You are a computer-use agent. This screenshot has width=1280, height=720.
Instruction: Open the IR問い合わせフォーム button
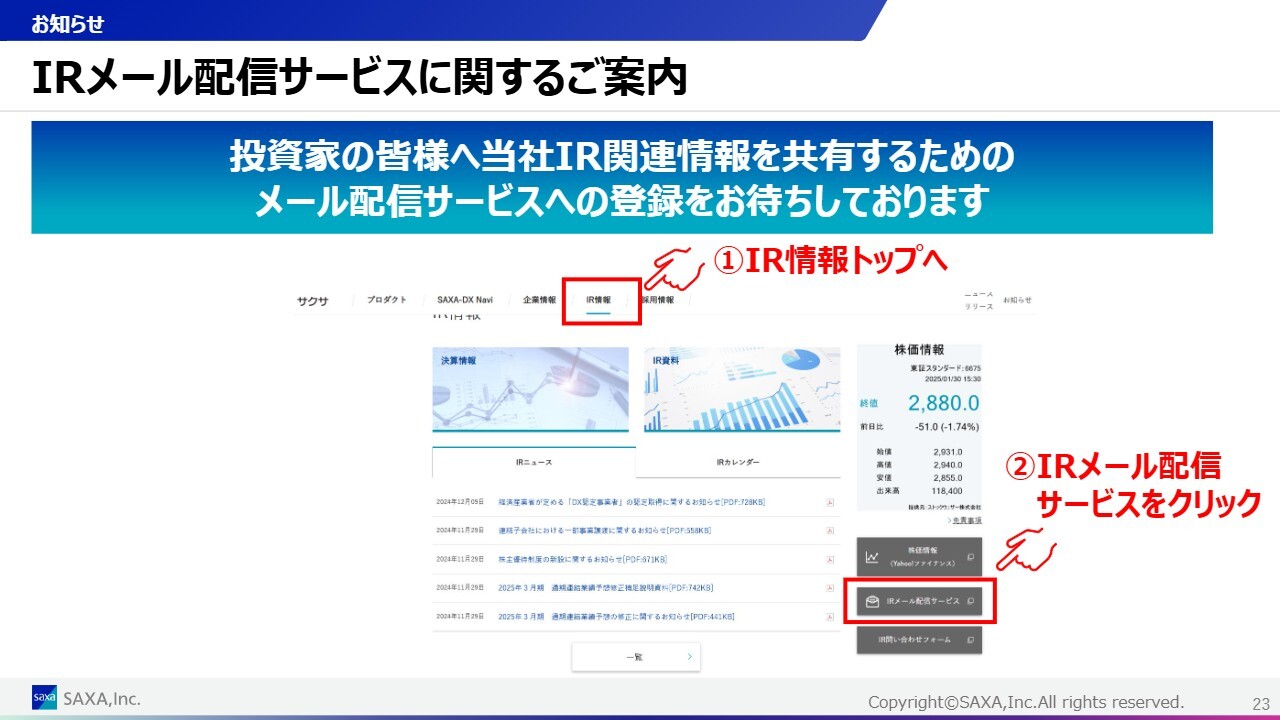click(919, 639)
